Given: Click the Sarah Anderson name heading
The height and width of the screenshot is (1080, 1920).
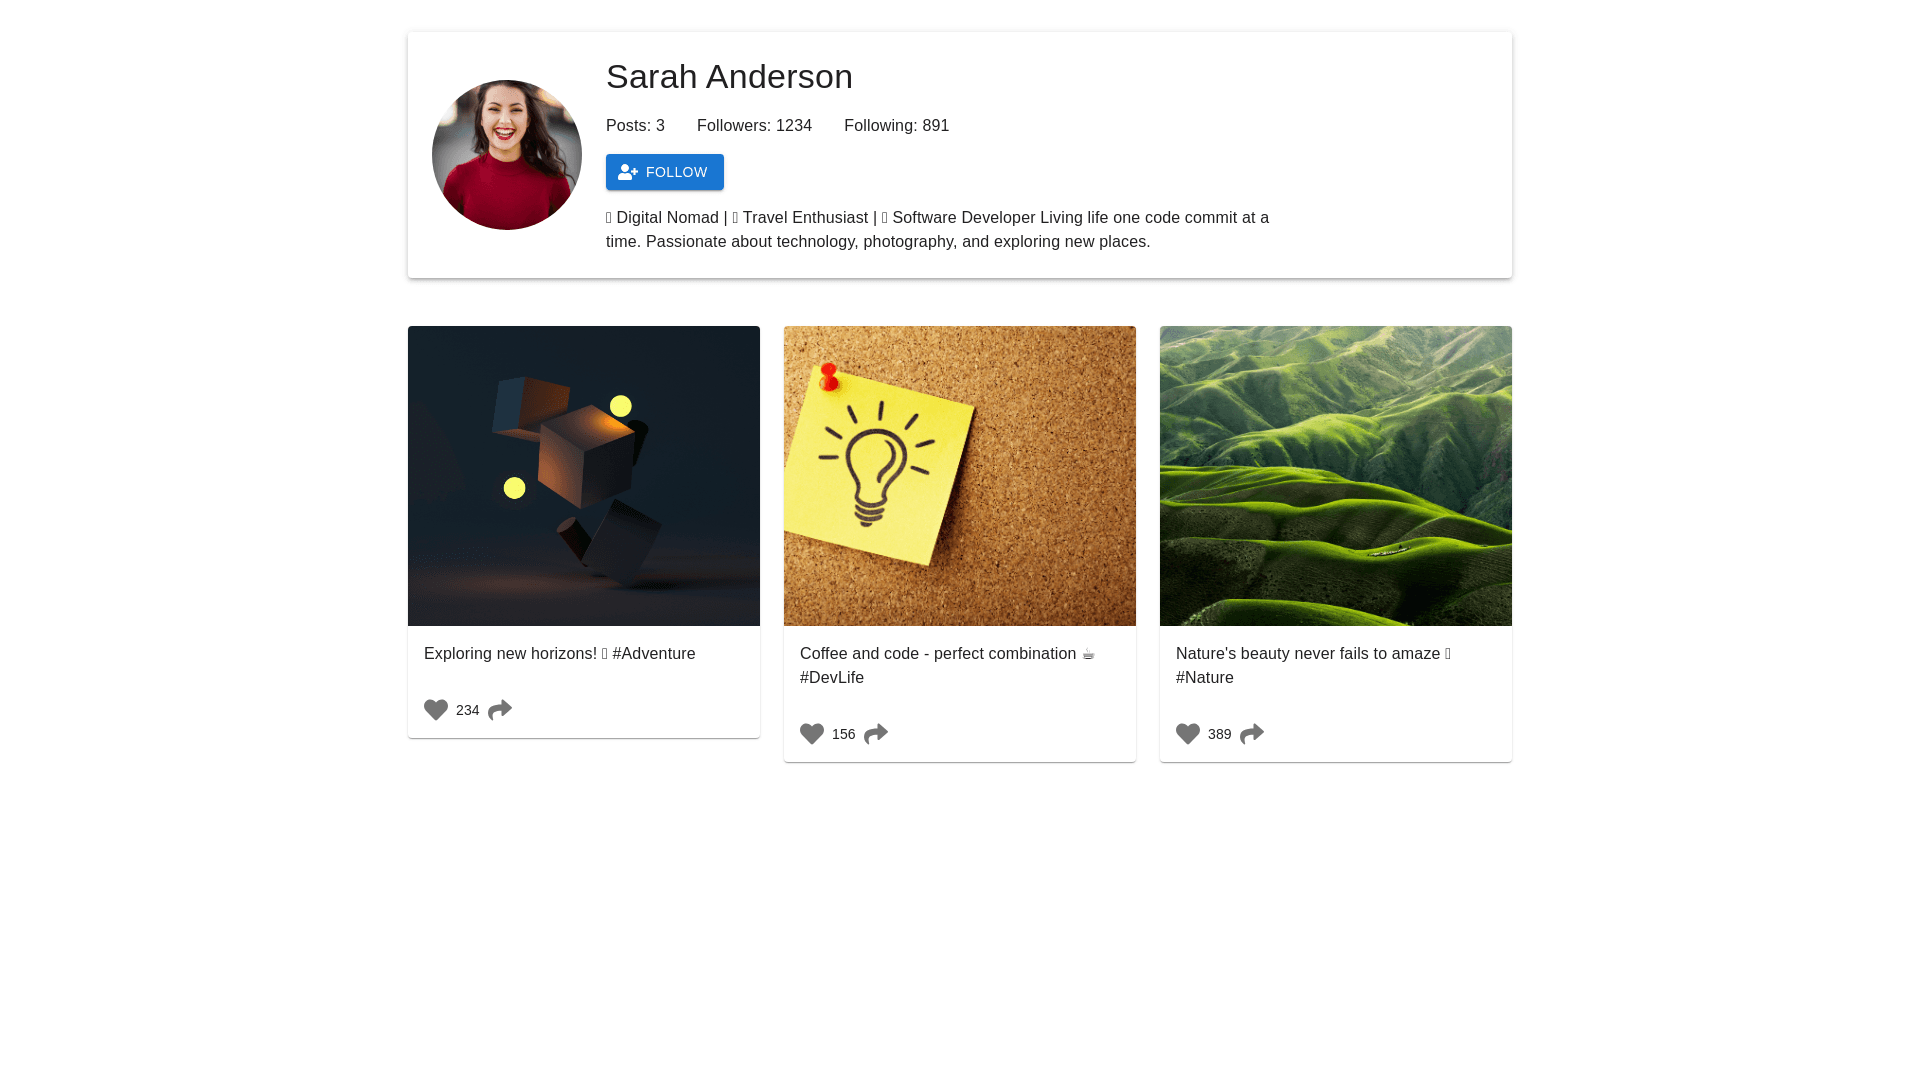Looking at the screenshot, I should coord(729,77).
